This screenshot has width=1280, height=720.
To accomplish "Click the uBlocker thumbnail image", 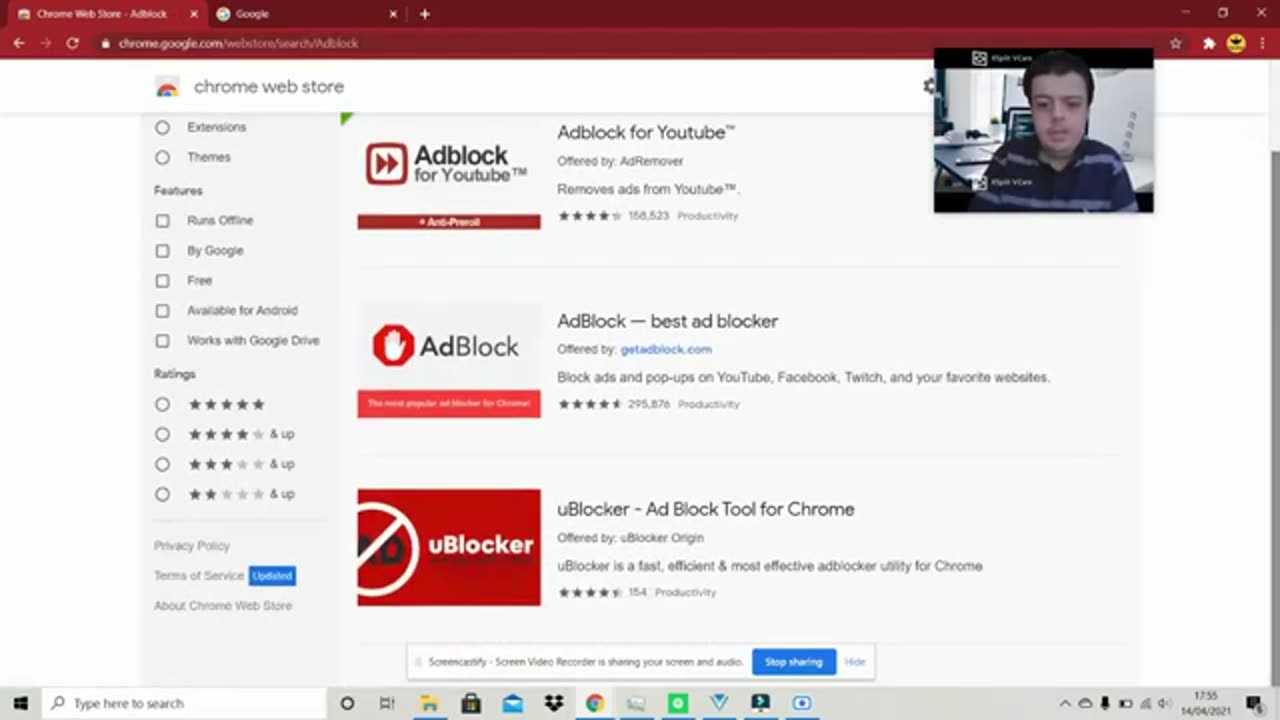I will point(449,547).
